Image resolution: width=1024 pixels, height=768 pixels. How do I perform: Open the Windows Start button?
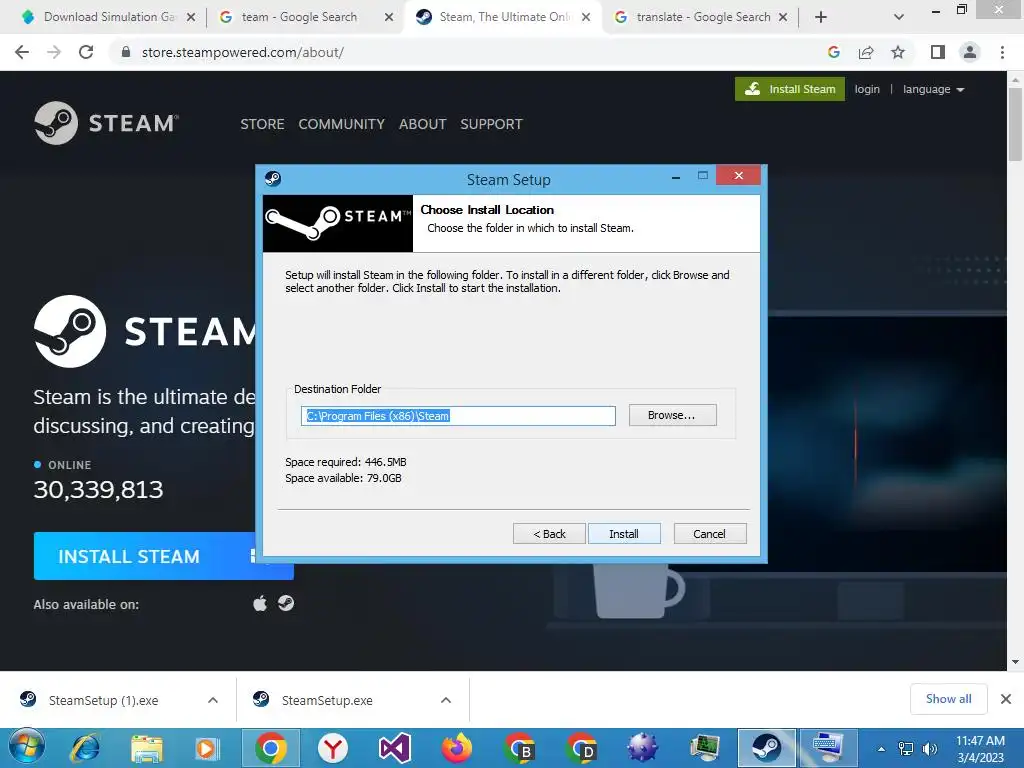pos(27,747)
